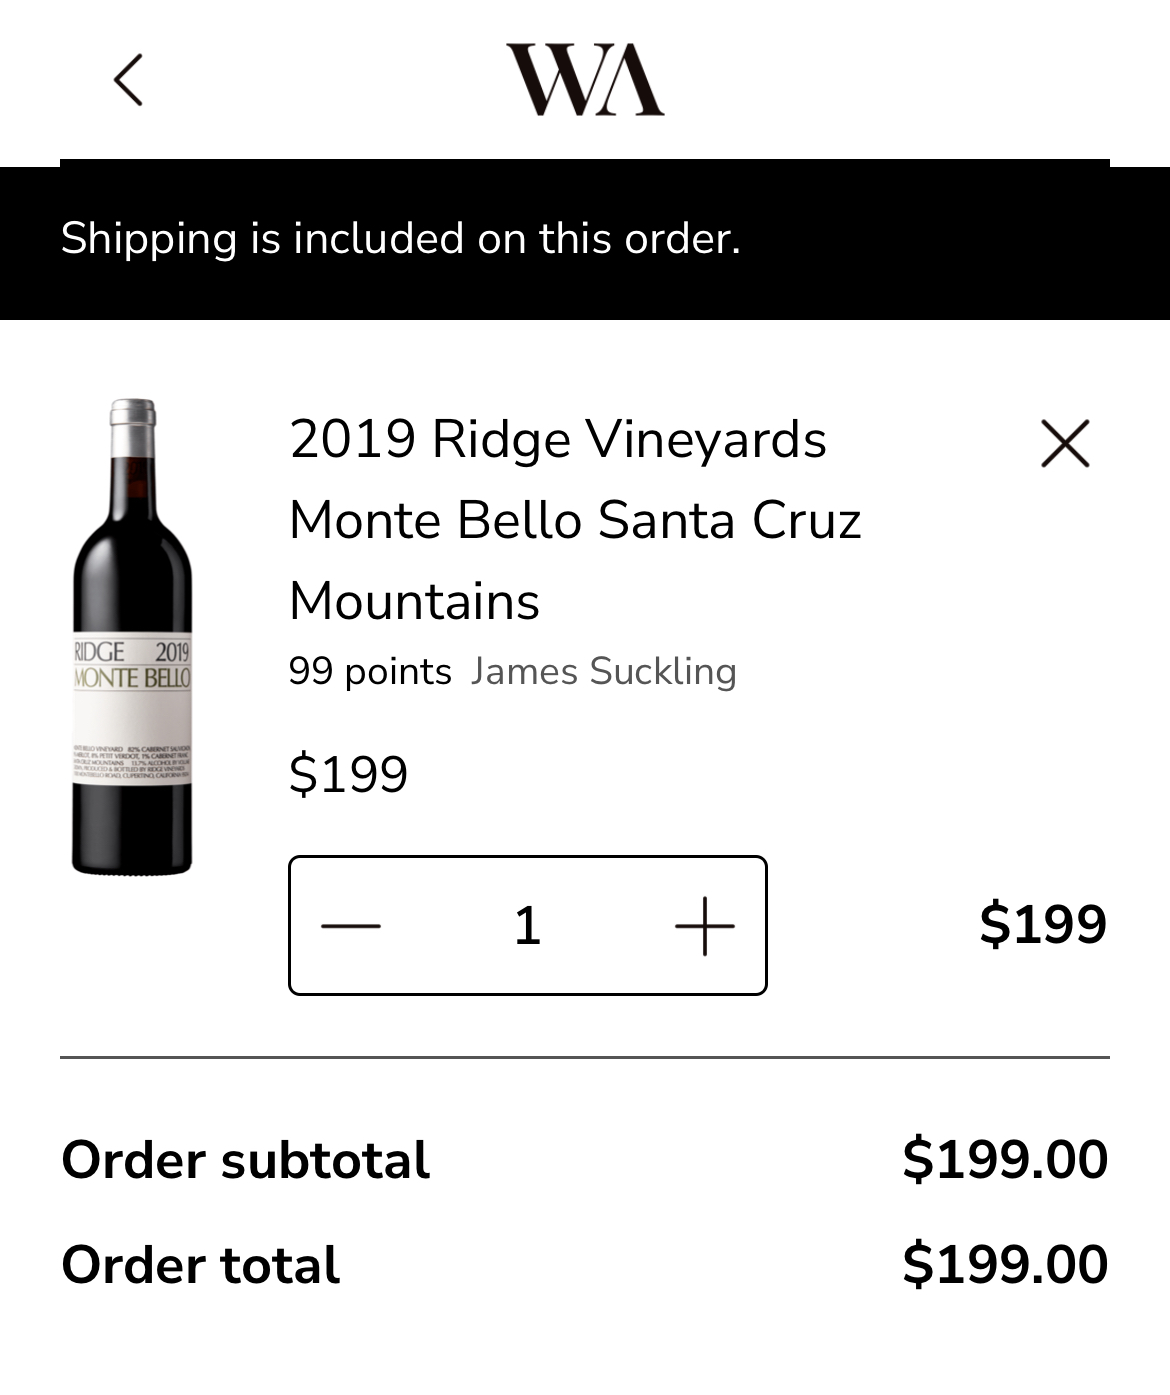Open the 2019 Ridge Vineyards Monte Bello title
This screenshot has width=1170, height=1395.
pos(574,520)
